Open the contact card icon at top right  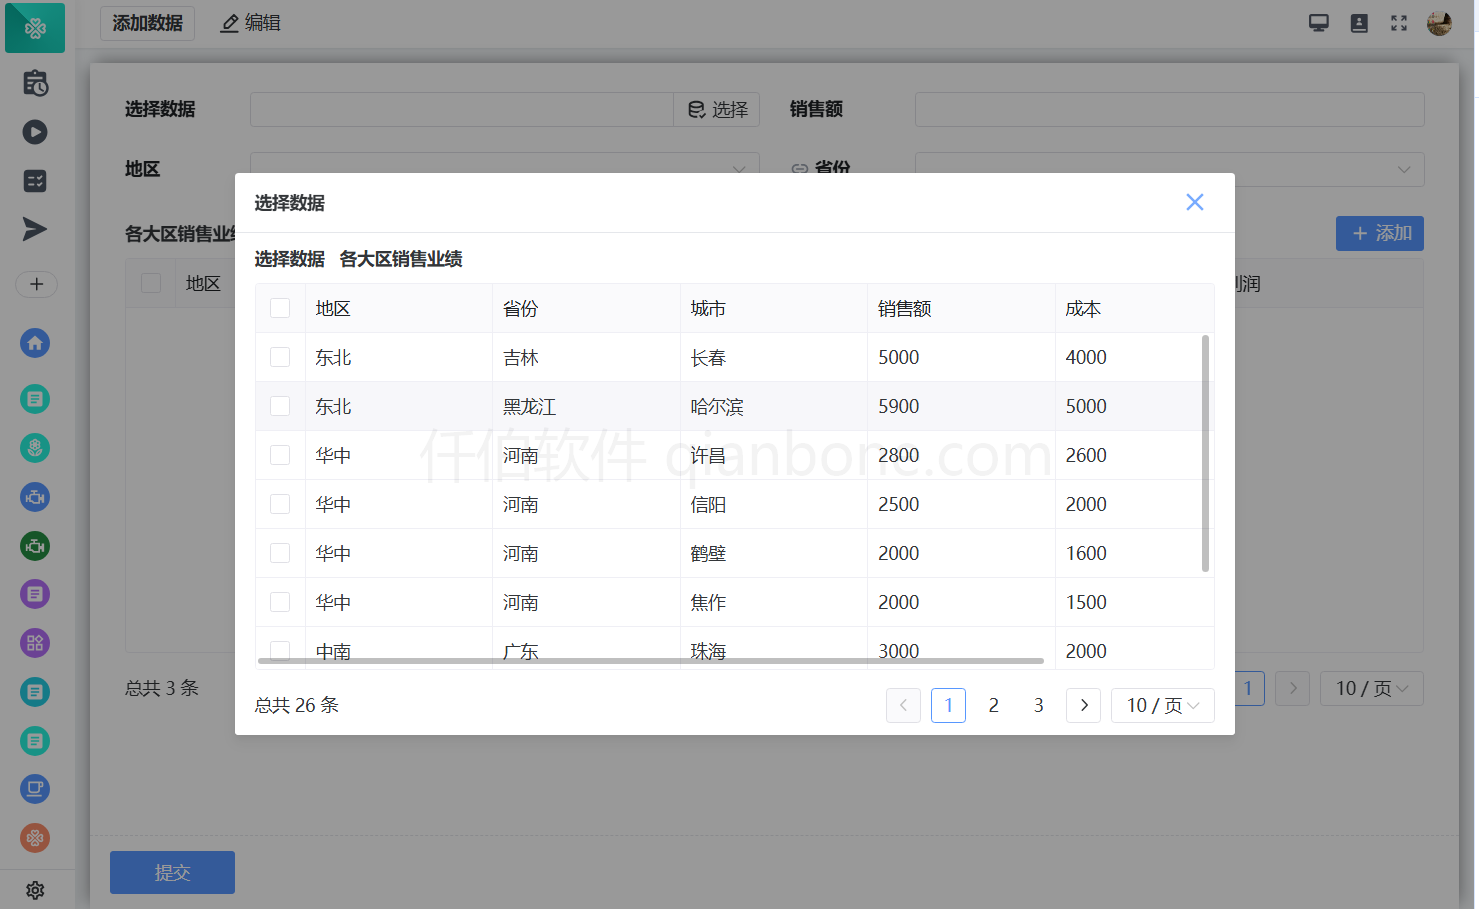click(x=1359, y=22)
